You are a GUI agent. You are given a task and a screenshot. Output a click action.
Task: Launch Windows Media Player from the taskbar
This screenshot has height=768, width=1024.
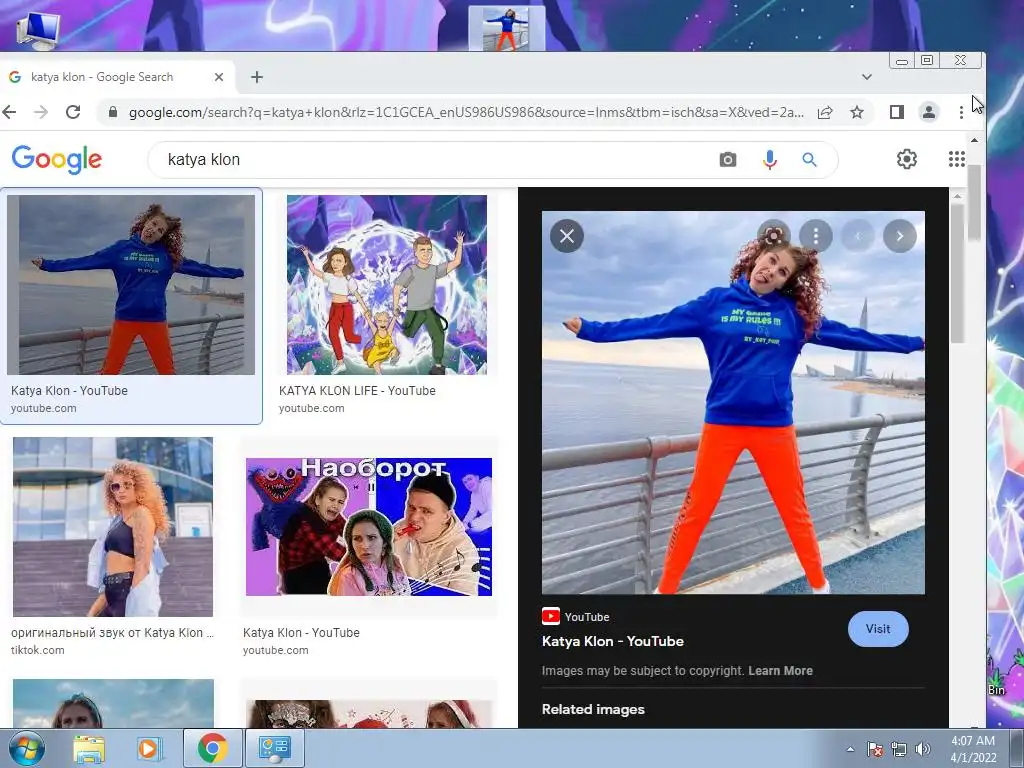pos(148,748)
